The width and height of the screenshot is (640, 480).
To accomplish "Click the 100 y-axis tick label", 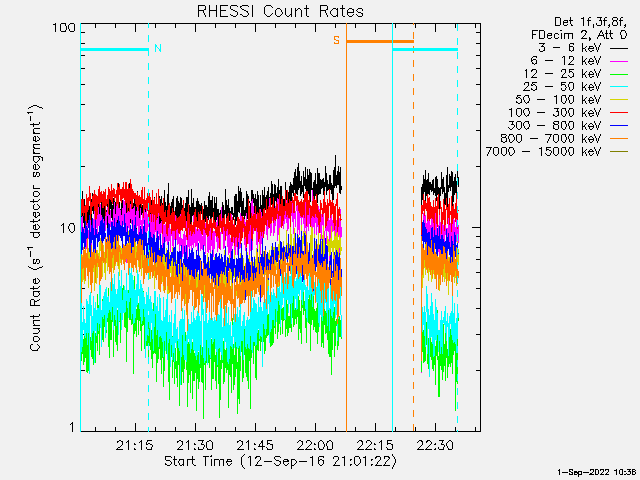I will coord(64,28).
